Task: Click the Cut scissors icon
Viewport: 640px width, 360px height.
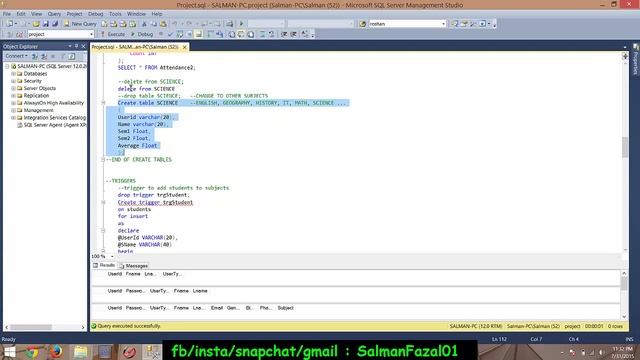Action: (144, 24)
